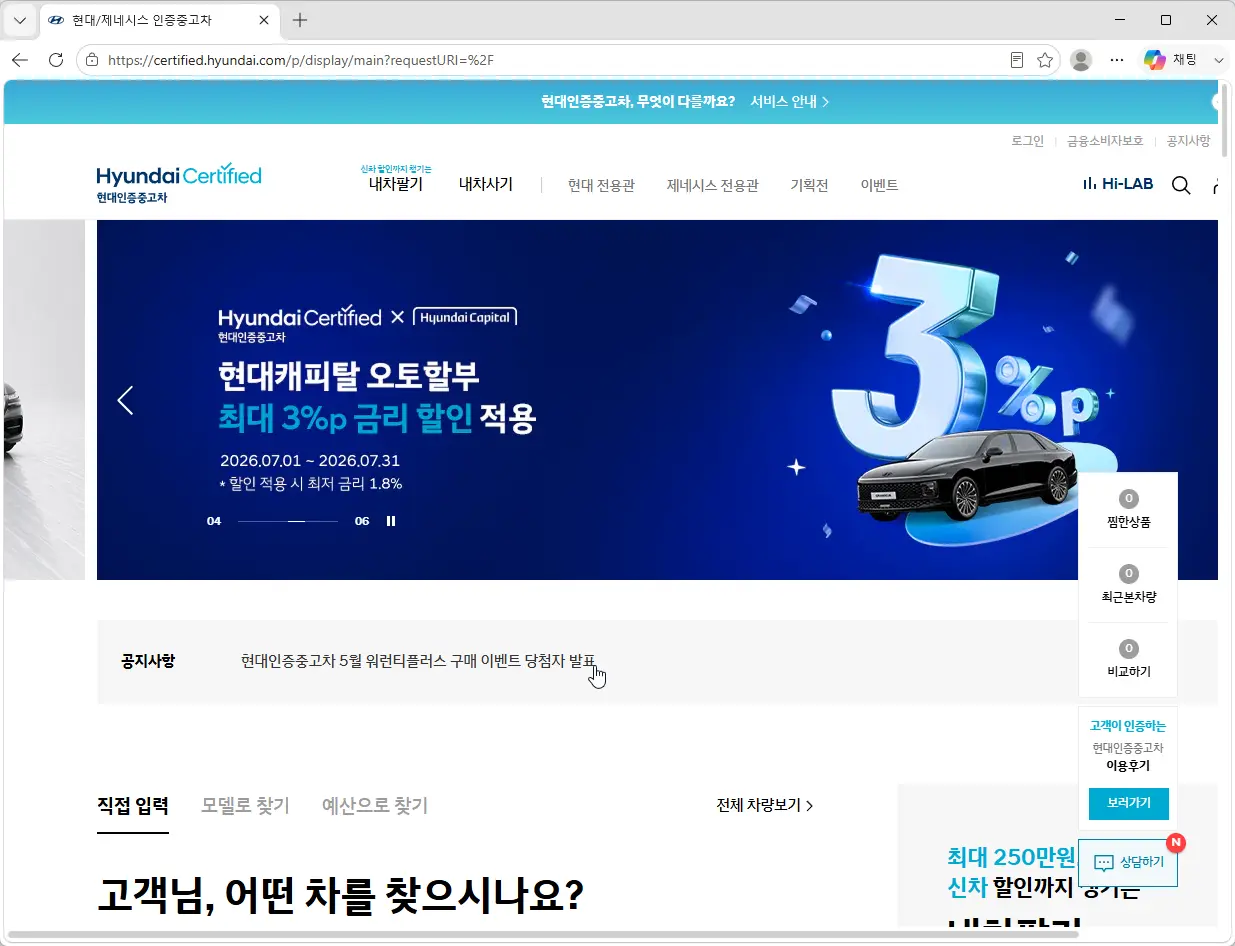The width and height of the screenshot is (1235, 946).
Task: Open 전체 차량보기 link
Action: click(x=765, y=805)
